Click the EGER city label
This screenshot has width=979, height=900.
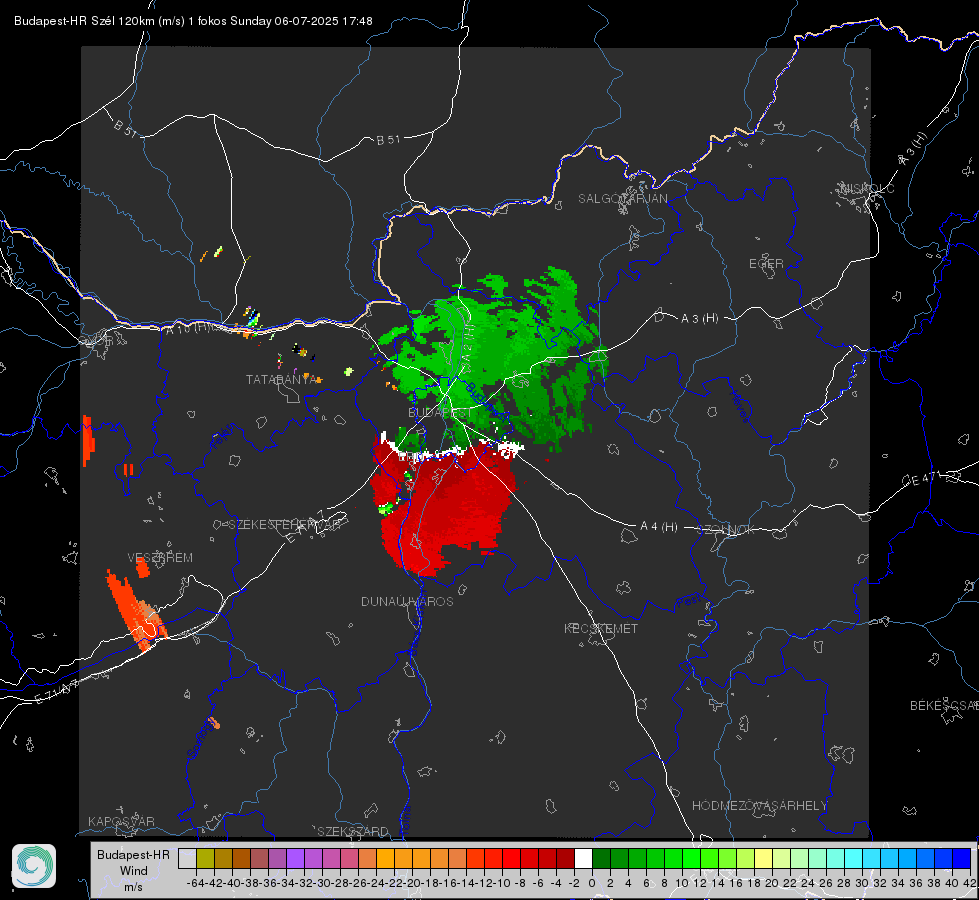766,264
